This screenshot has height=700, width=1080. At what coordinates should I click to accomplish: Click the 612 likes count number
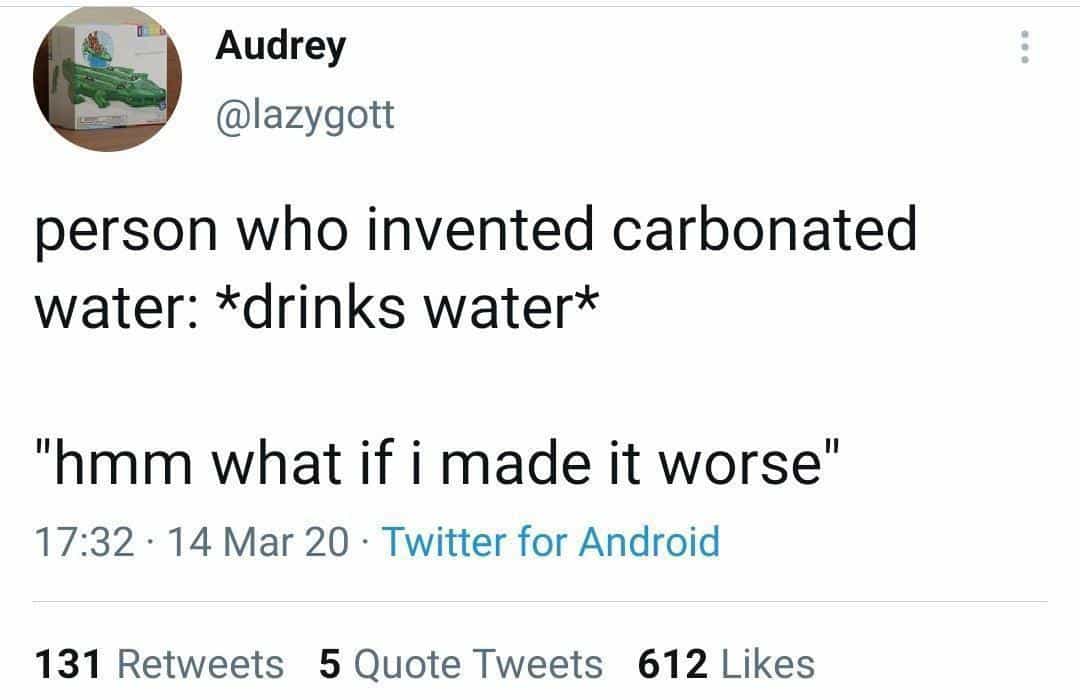[672, 664]
